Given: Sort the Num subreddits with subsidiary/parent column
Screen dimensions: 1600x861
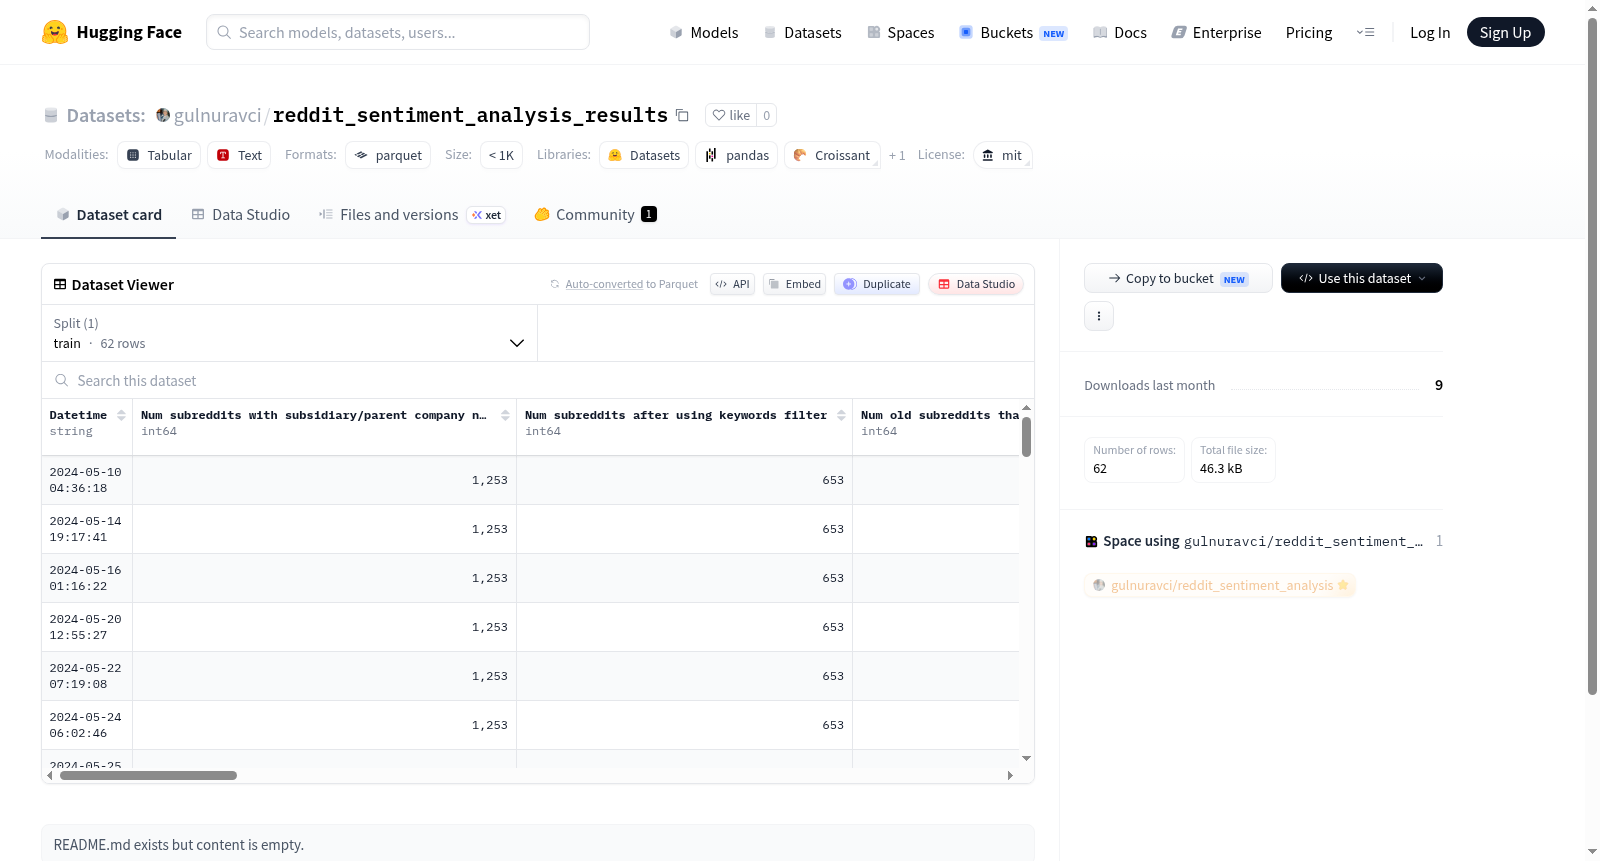Looking at the screenshot, I should [505, 415].
